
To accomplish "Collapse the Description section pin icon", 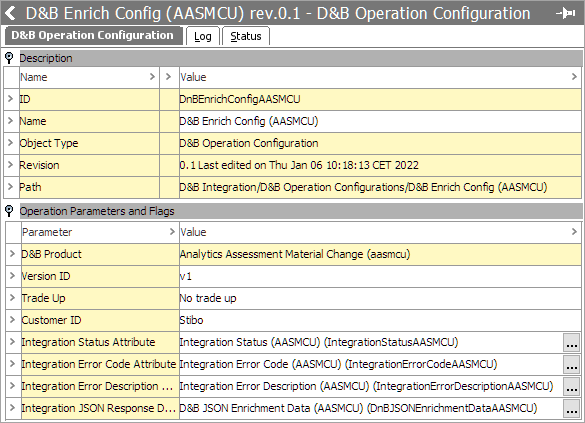I will tap(9, 58).
